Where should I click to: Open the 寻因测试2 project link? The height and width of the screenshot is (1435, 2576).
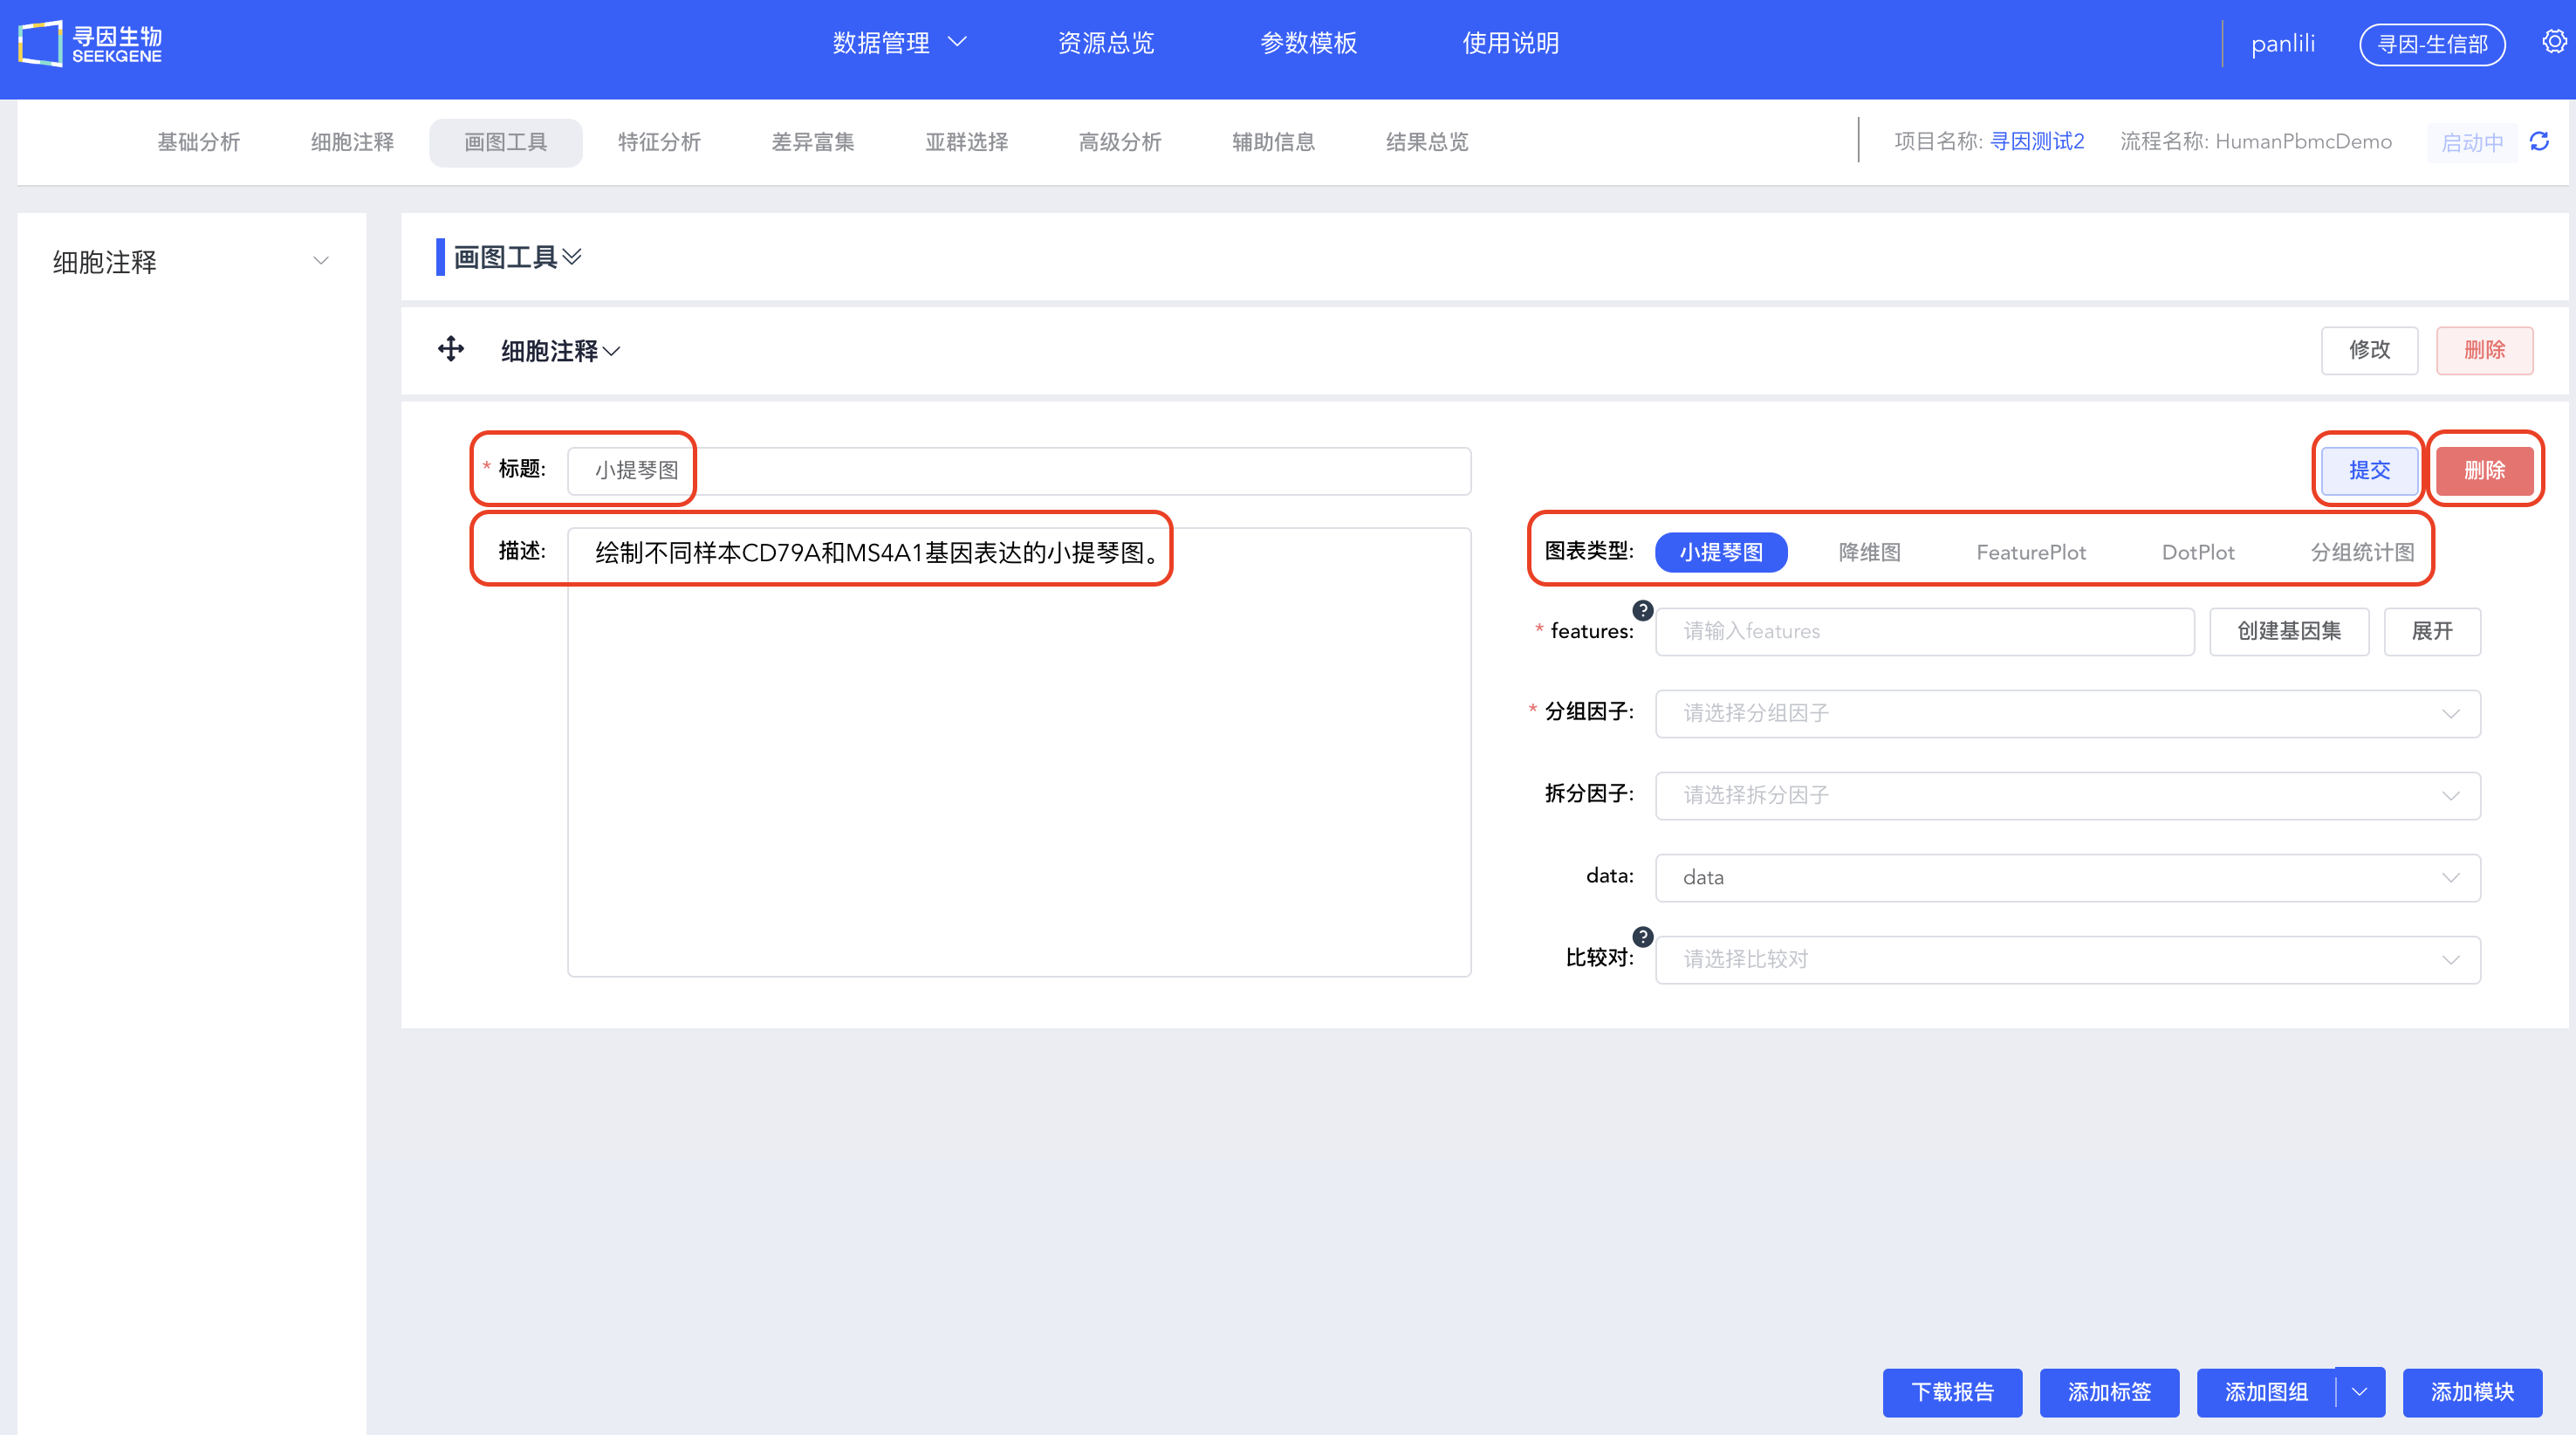click(2037, 142)
